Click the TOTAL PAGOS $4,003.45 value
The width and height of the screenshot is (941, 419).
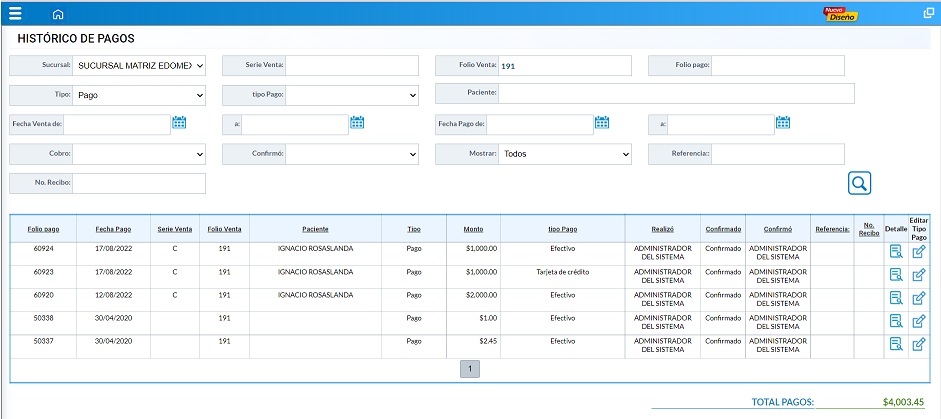pyautogui.click(x=904, y=402)
